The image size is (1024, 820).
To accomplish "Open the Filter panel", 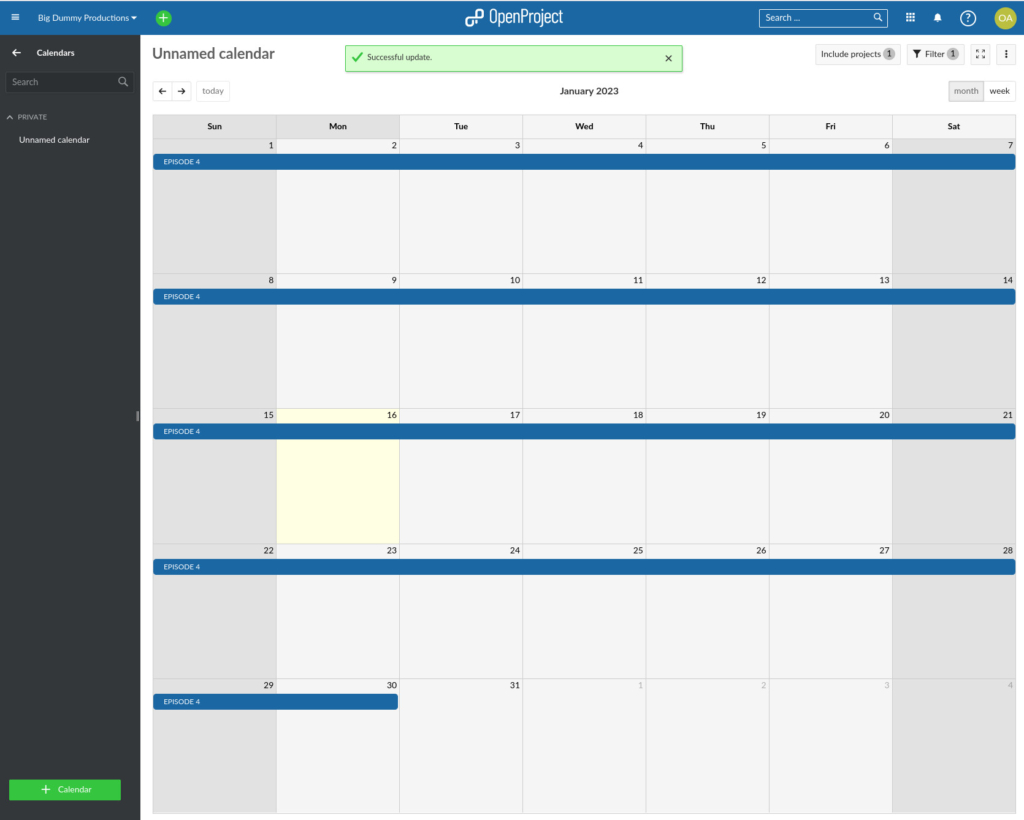I will [x=935, y=53].
